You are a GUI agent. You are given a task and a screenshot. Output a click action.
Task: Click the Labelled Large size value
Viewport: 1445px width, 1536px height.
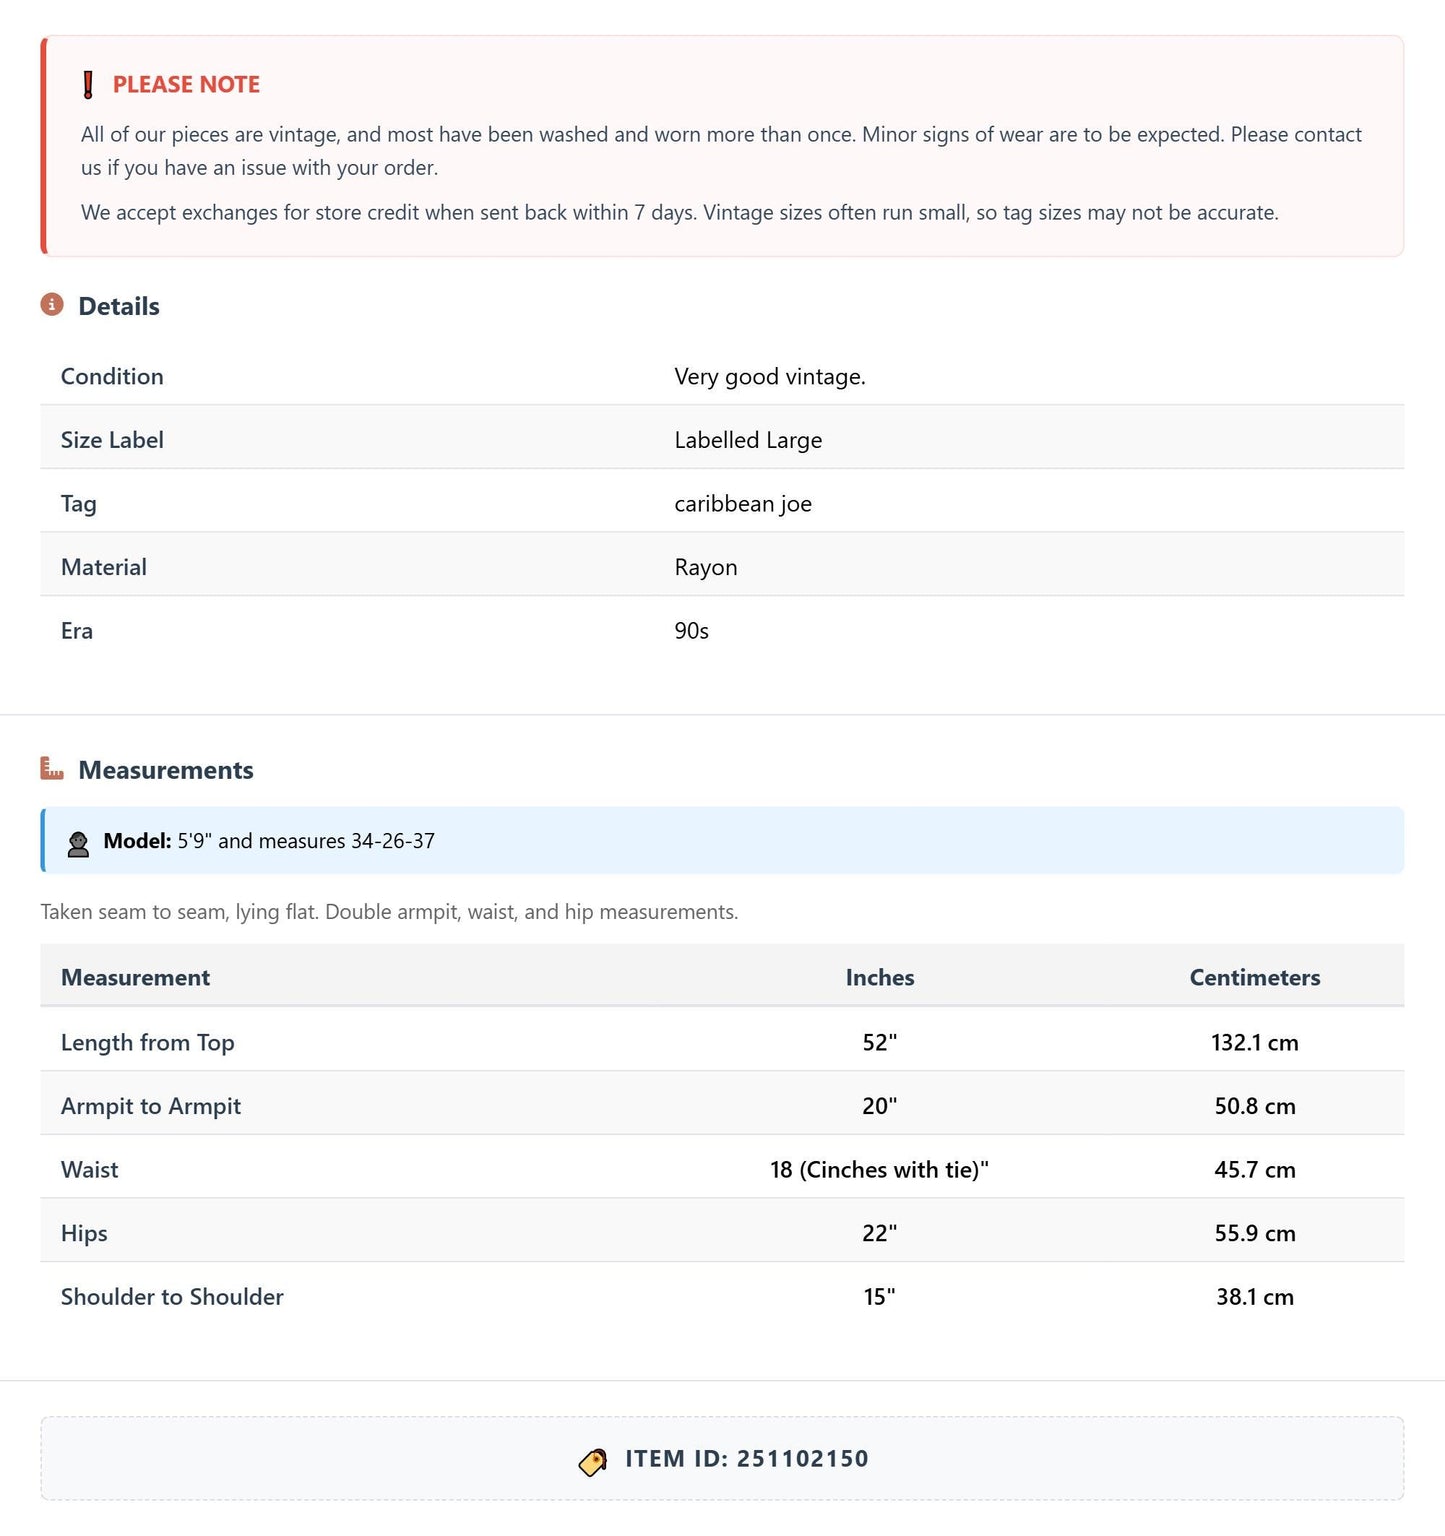pyautogui.click(x=748, y=440)
